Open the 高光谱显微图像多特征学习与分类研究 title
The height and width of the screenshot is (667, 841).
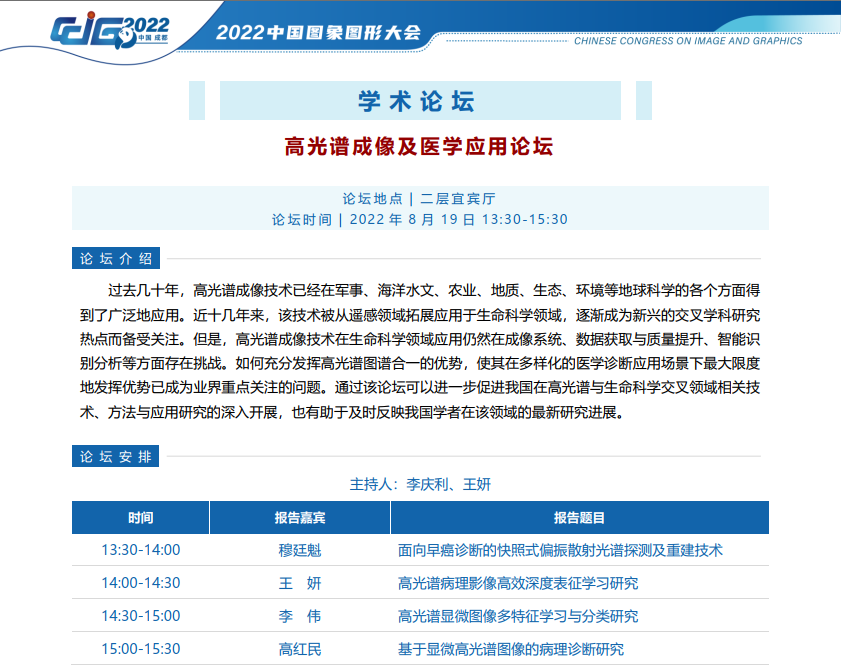(x=517, y=616)
